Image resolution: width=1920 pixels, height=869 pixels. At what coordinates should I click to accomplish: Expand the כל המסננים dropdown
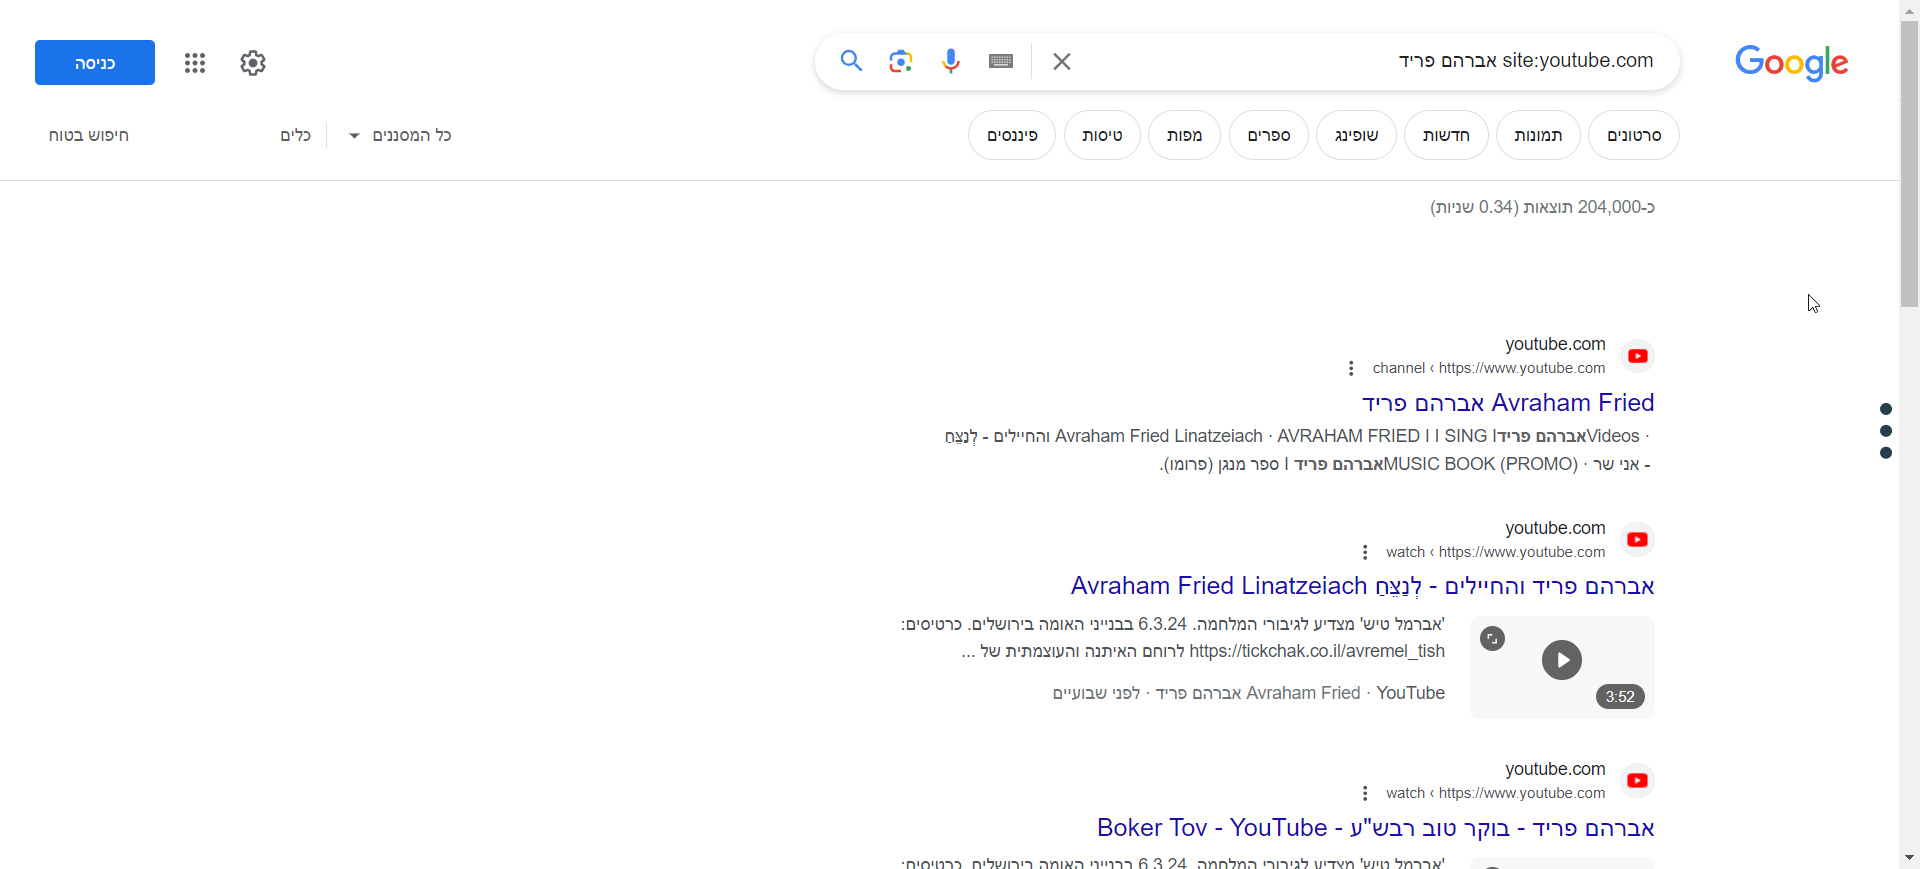pyautogui.click(x=400, y=135)
